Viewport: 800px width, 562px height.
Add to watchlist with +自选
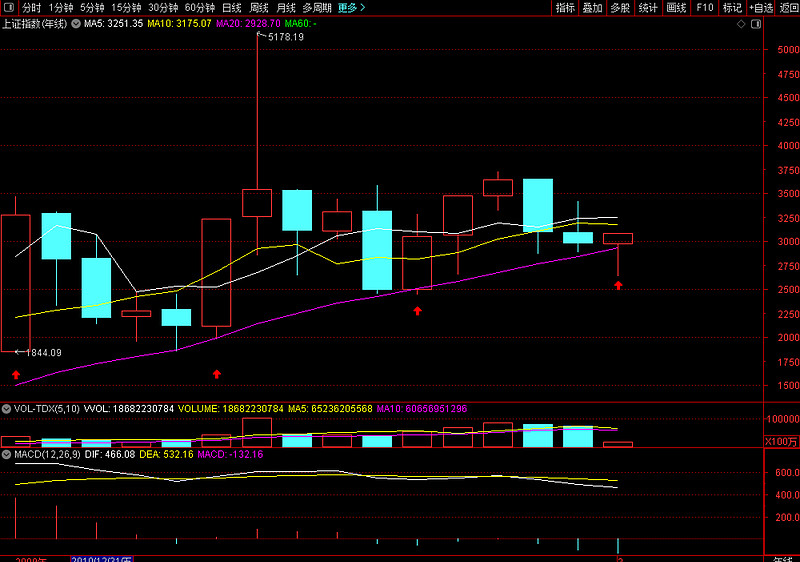coord(761,8)
